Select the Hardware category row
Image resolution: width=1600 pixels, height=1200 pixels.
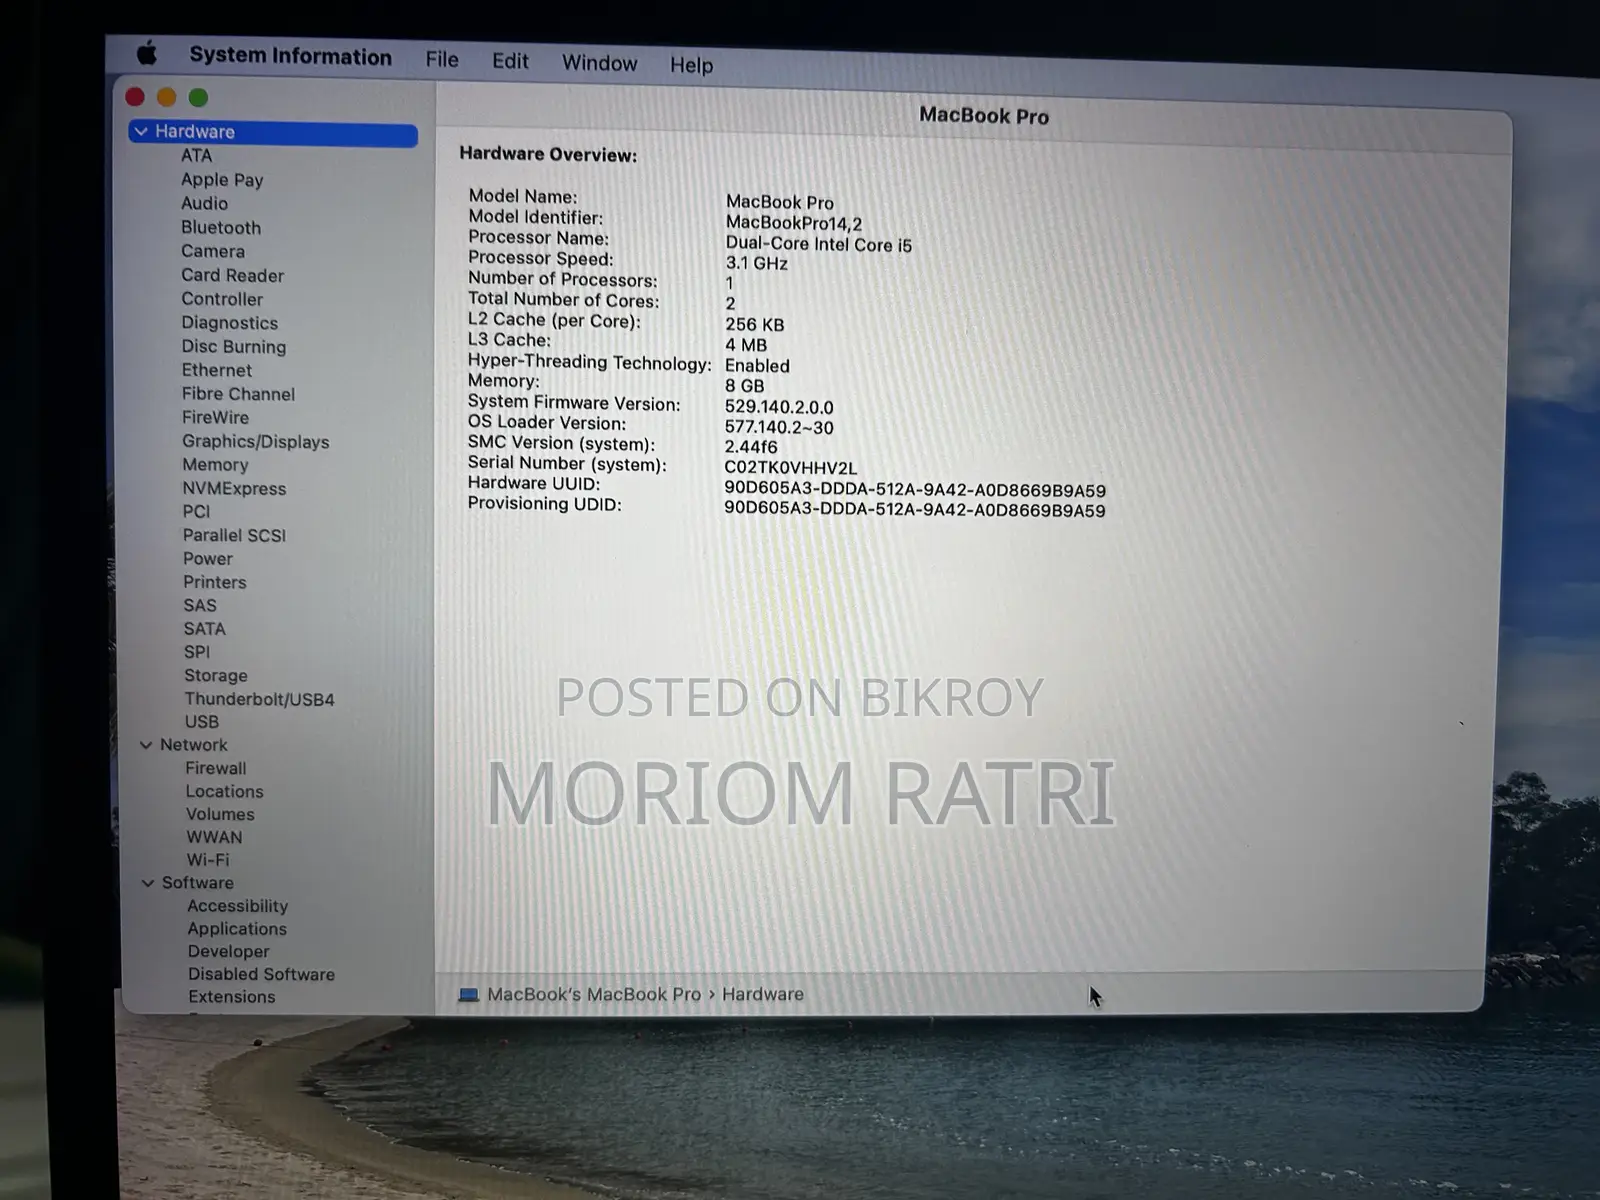[273, 133]
